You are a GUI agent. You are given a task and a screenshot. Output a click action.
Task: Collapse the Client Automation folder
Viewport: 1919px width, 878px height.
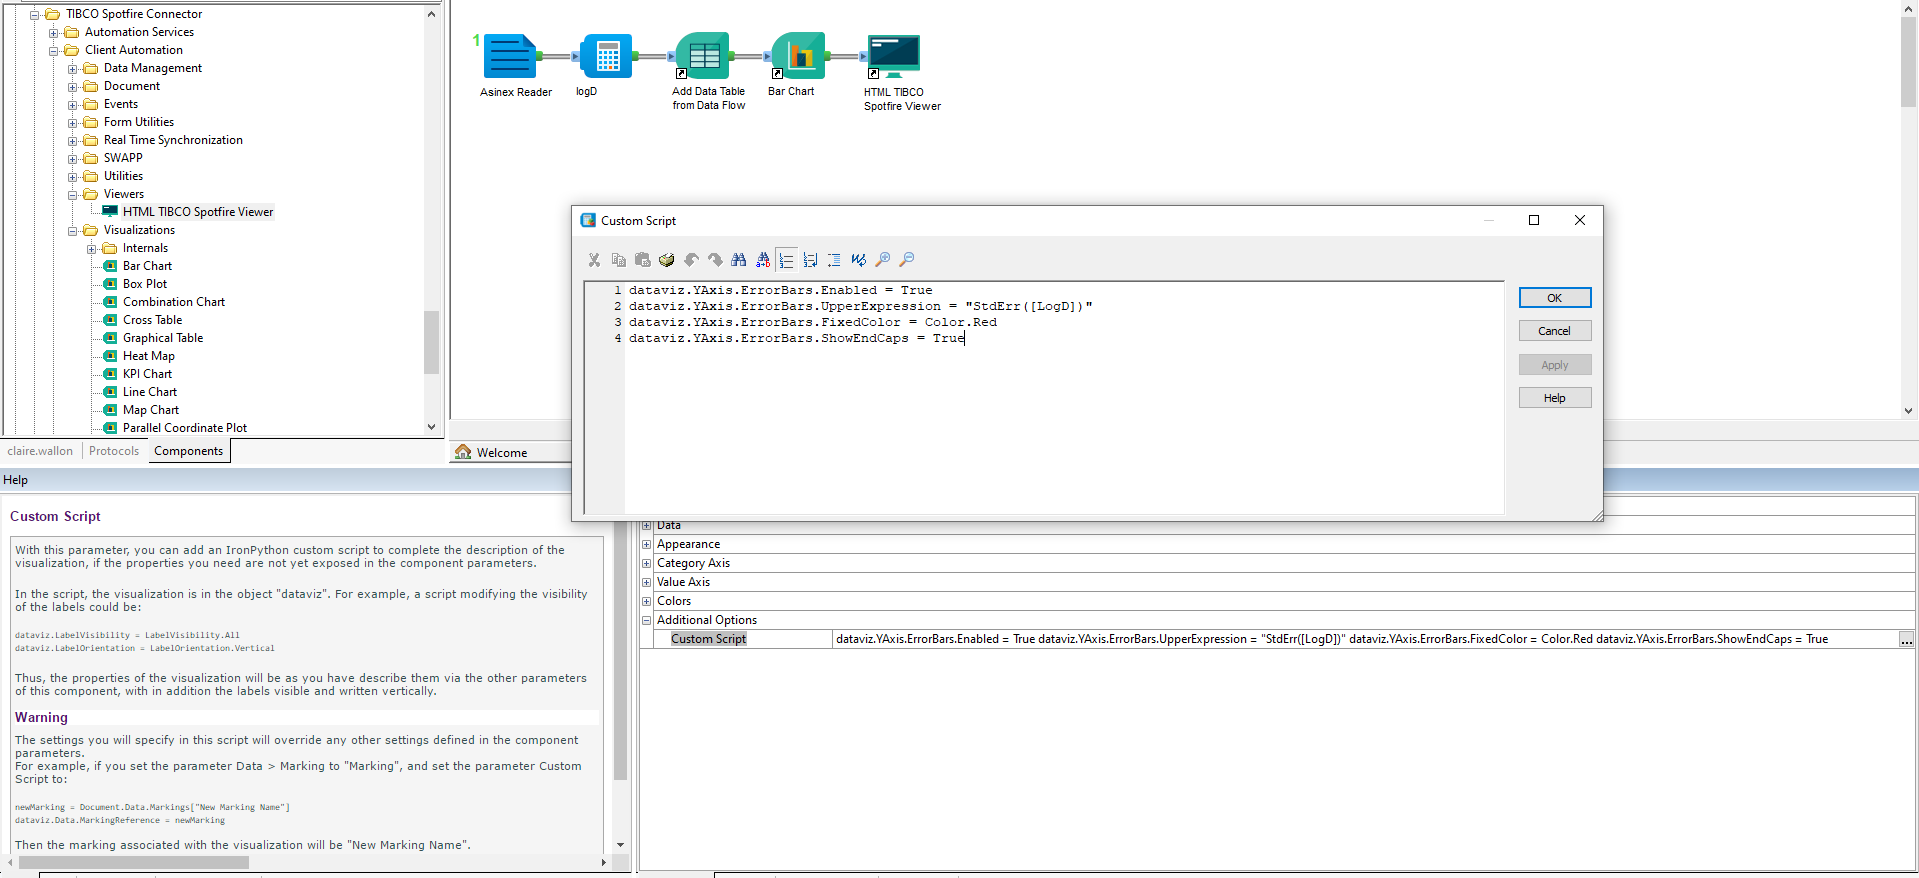[54, 51]
